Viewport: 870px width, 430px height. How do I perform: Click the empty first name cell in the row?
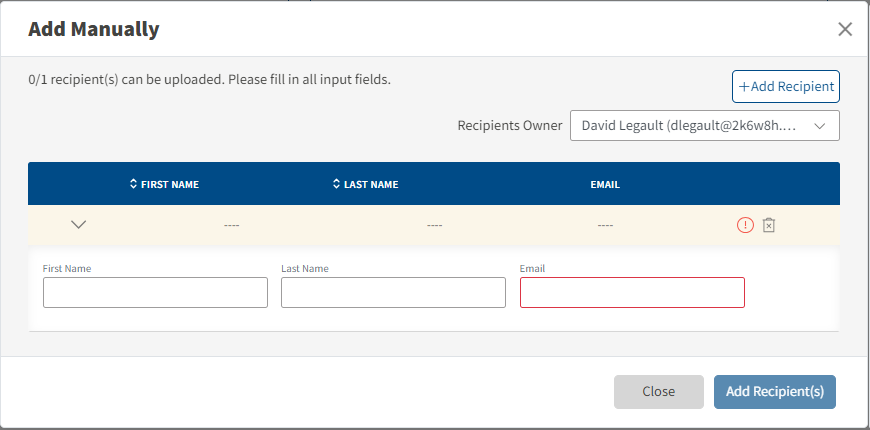point(231,225)
